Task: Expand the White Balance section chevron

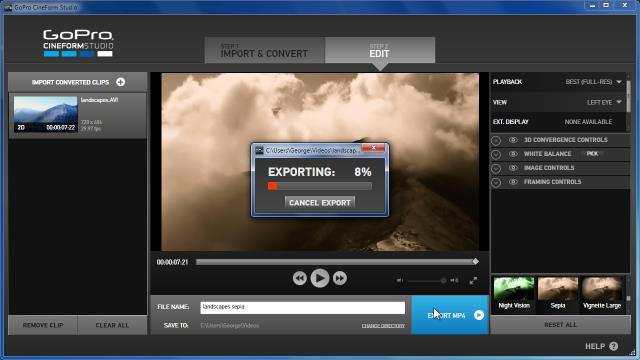Action: pos(496,154)
